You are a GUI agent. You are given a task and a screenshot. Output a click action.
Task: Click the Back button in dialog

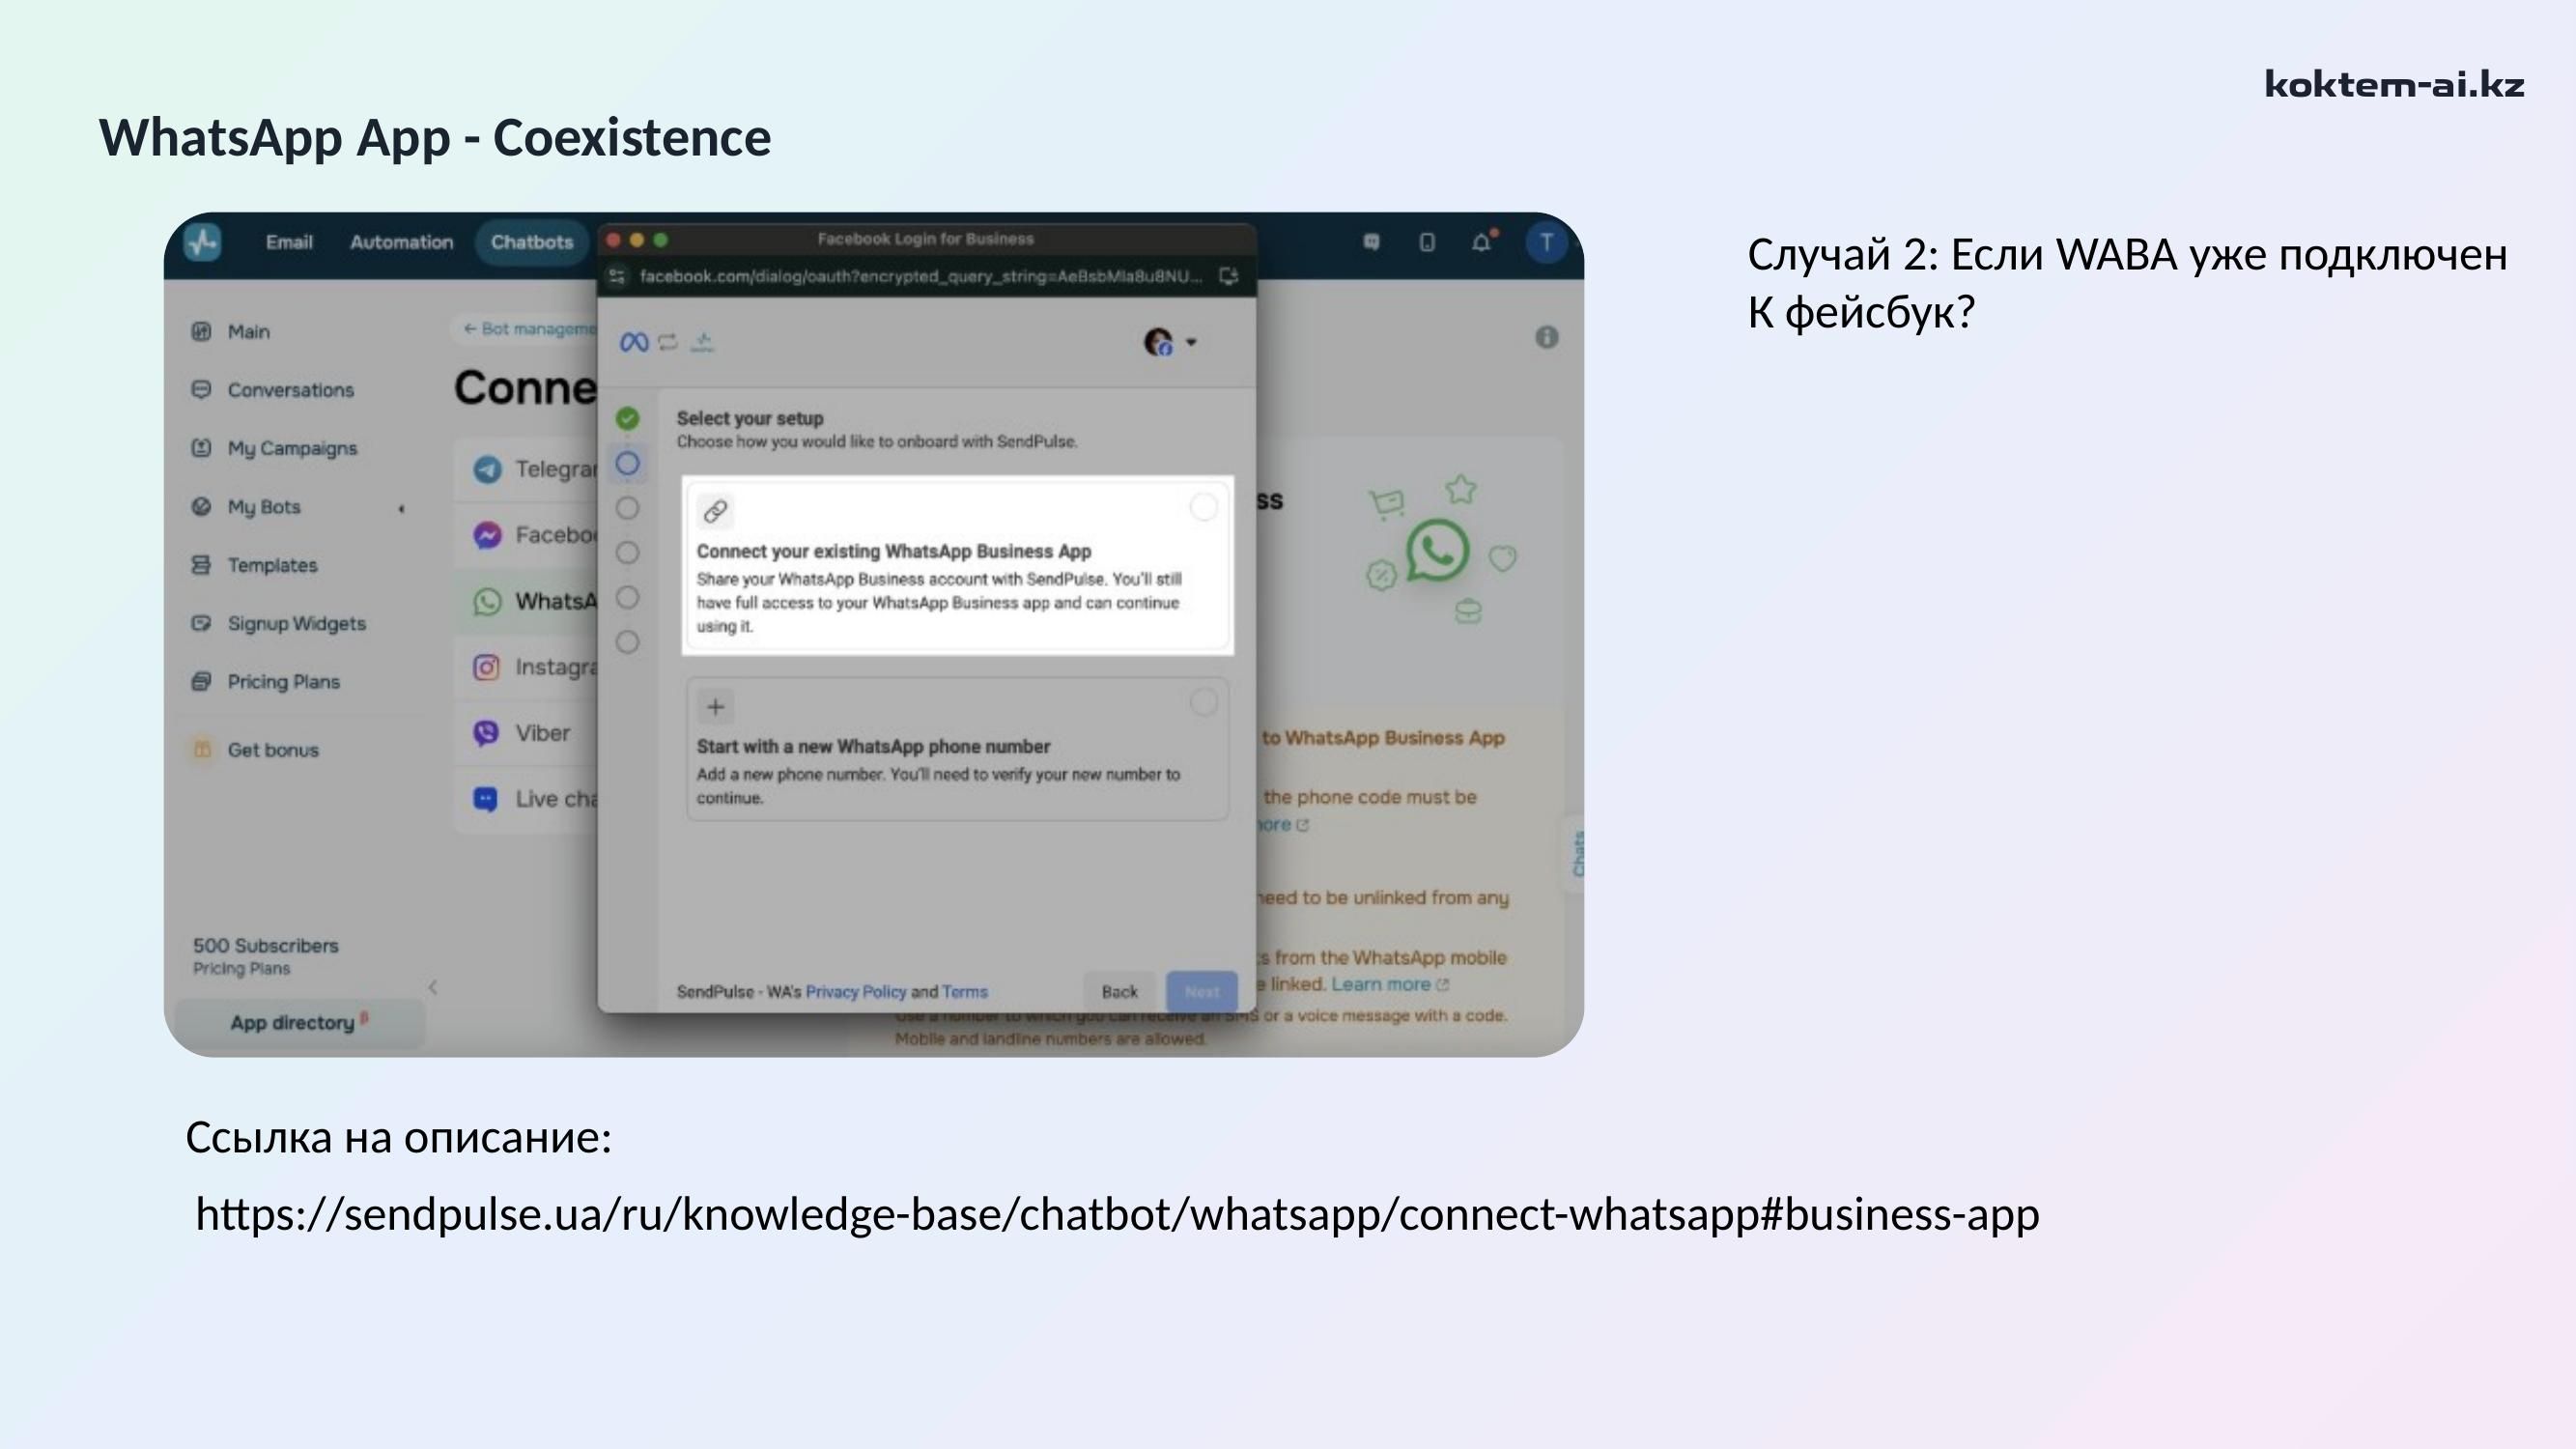[1119, 991]
